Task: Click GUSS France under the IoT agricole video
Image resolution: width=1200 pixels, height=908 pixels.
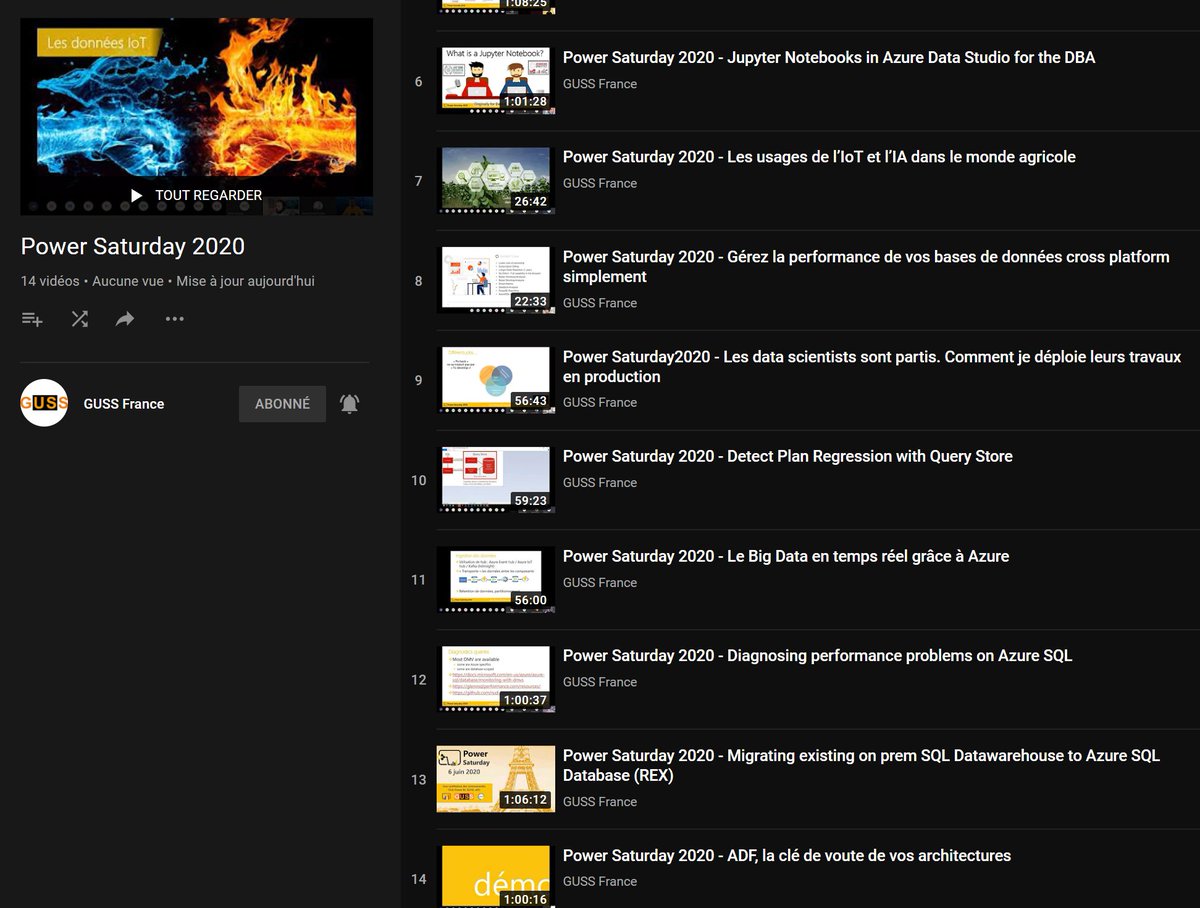Action: (600, 183)
